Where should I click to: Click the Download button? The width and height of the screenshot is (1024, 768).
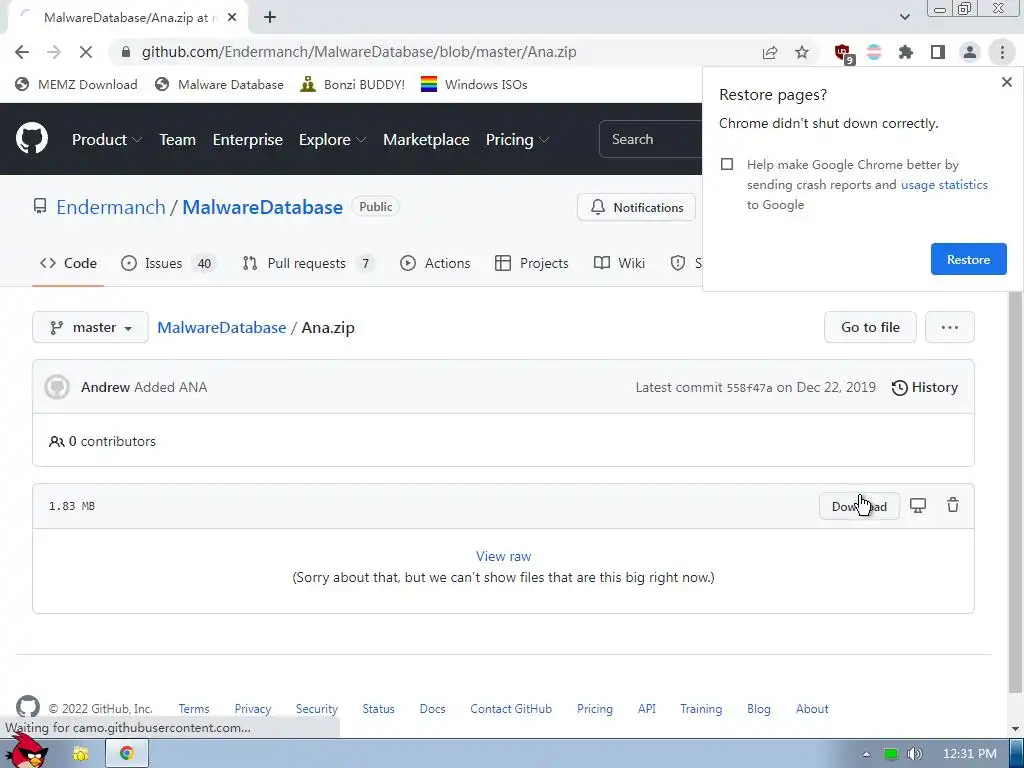(x=859, y=506)
